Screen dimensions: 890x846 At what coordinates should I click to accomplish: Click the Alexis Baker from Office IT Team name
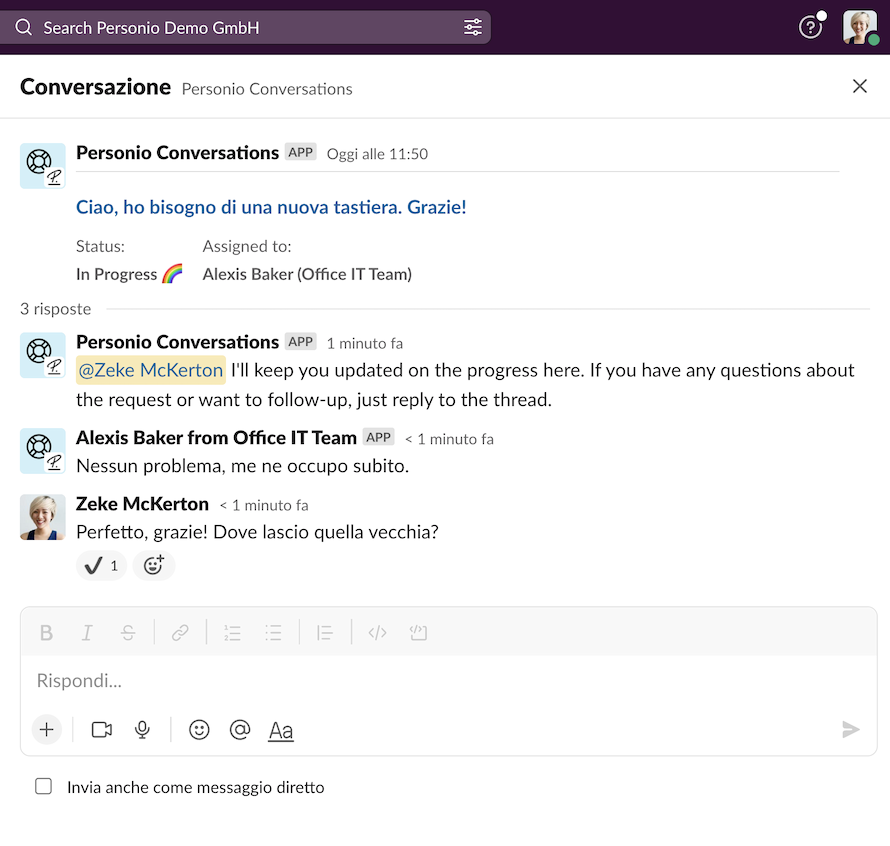(216, 438)
